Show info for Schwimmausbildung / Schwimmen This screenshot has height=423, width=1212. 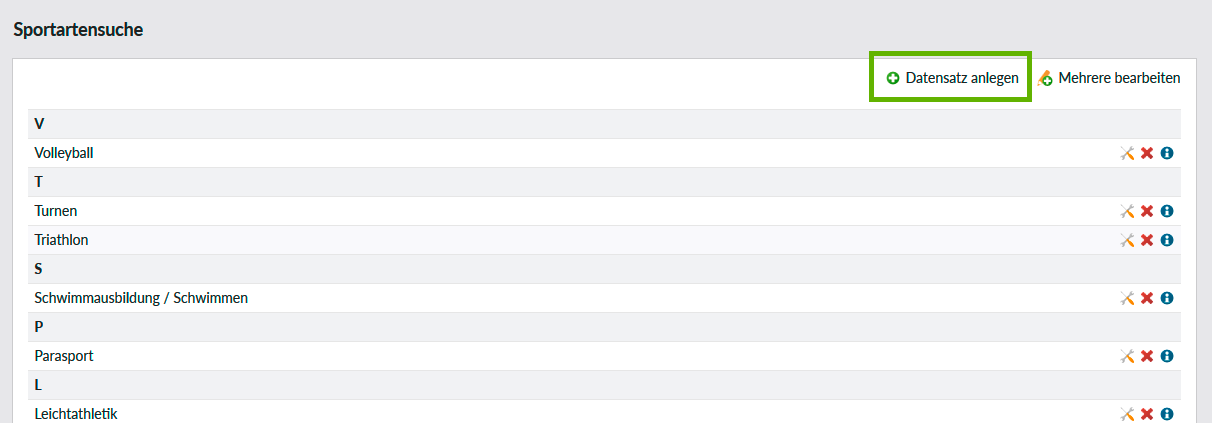[1166, 299]
